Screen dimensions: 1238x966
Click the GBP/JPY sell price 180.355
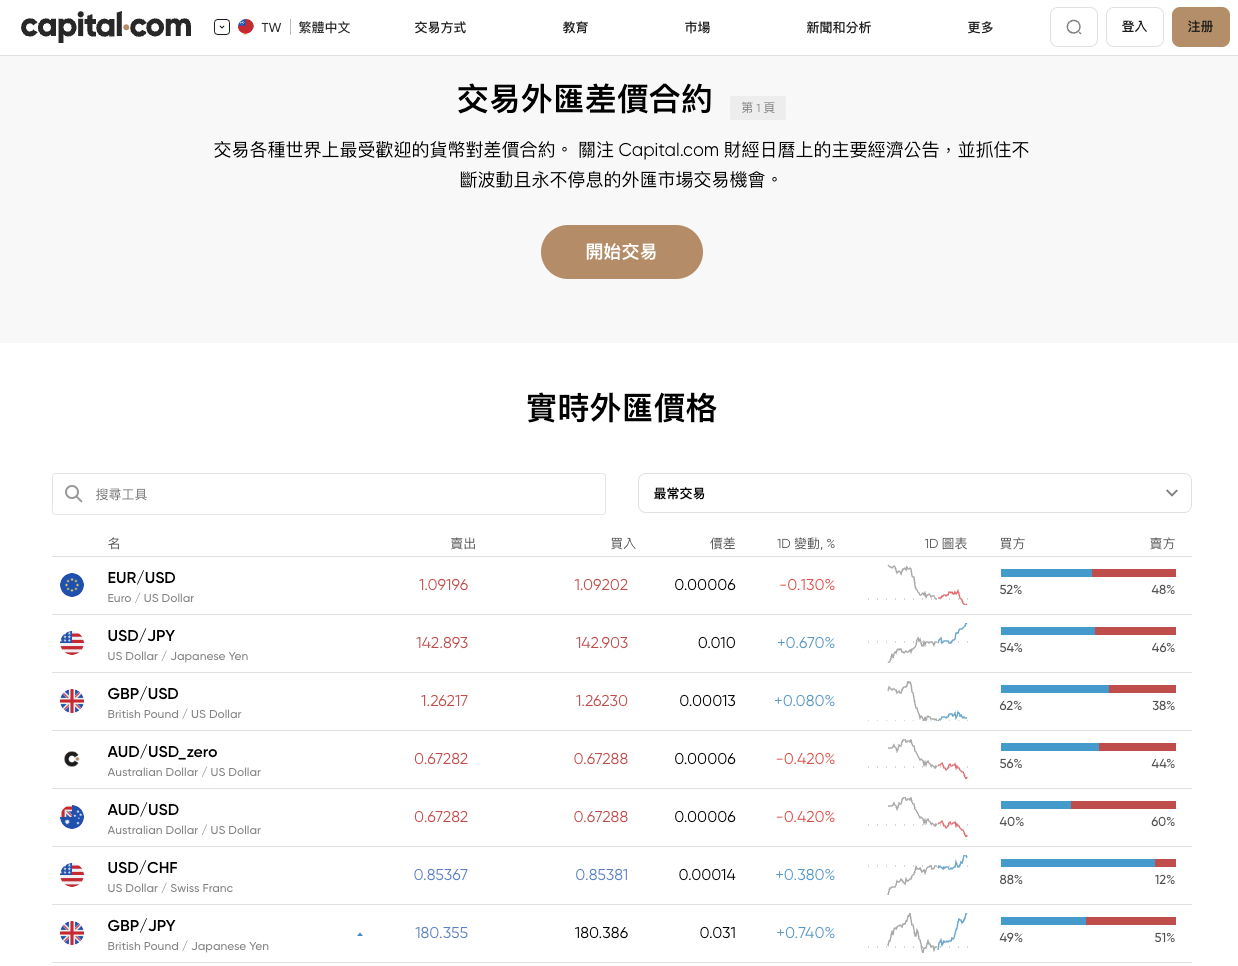point(442,933)
